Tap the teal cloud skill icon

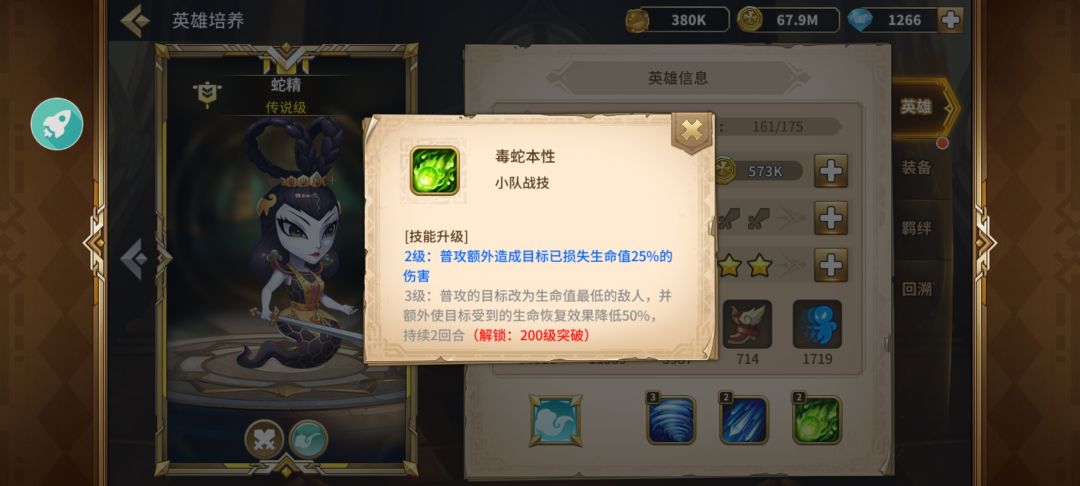(x=555, y=420)
